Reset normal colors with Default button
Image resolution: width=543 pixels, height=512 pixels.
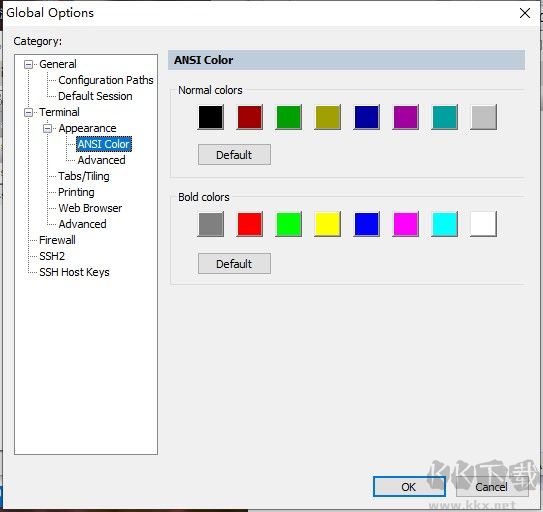(234, 155)
